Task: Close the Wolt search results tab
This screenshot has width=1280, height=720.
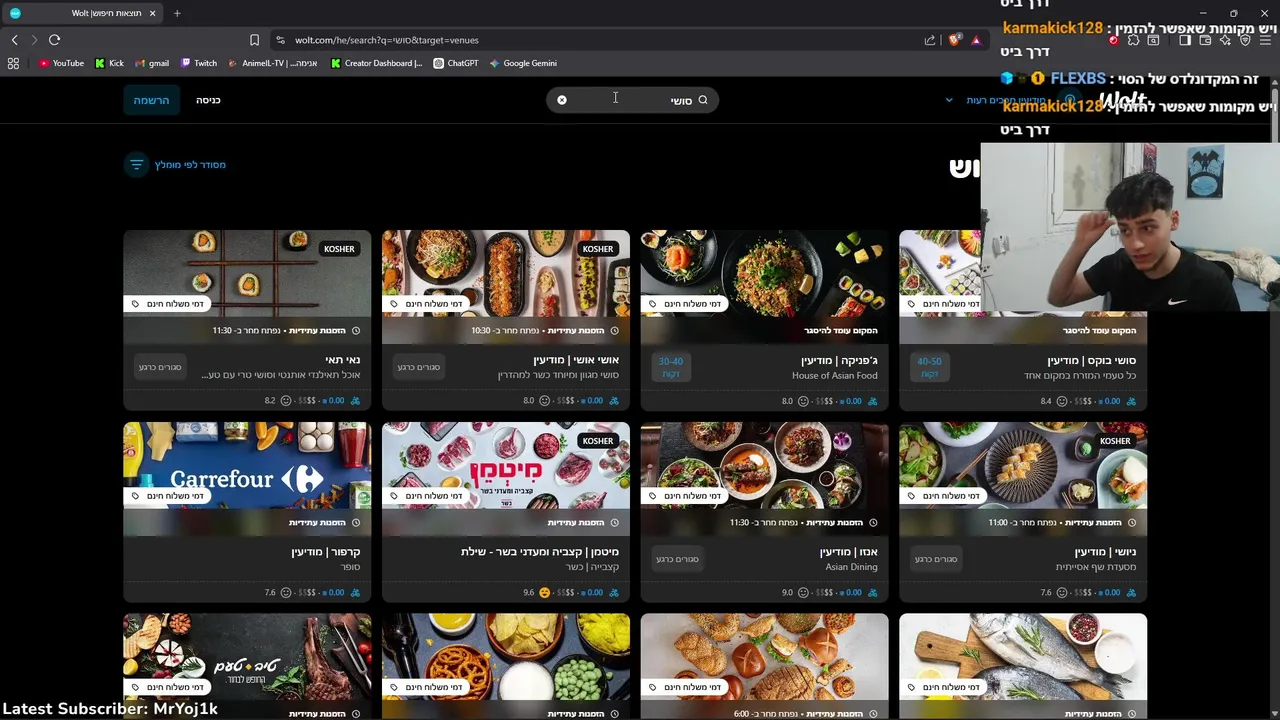Action: [152, 13]
